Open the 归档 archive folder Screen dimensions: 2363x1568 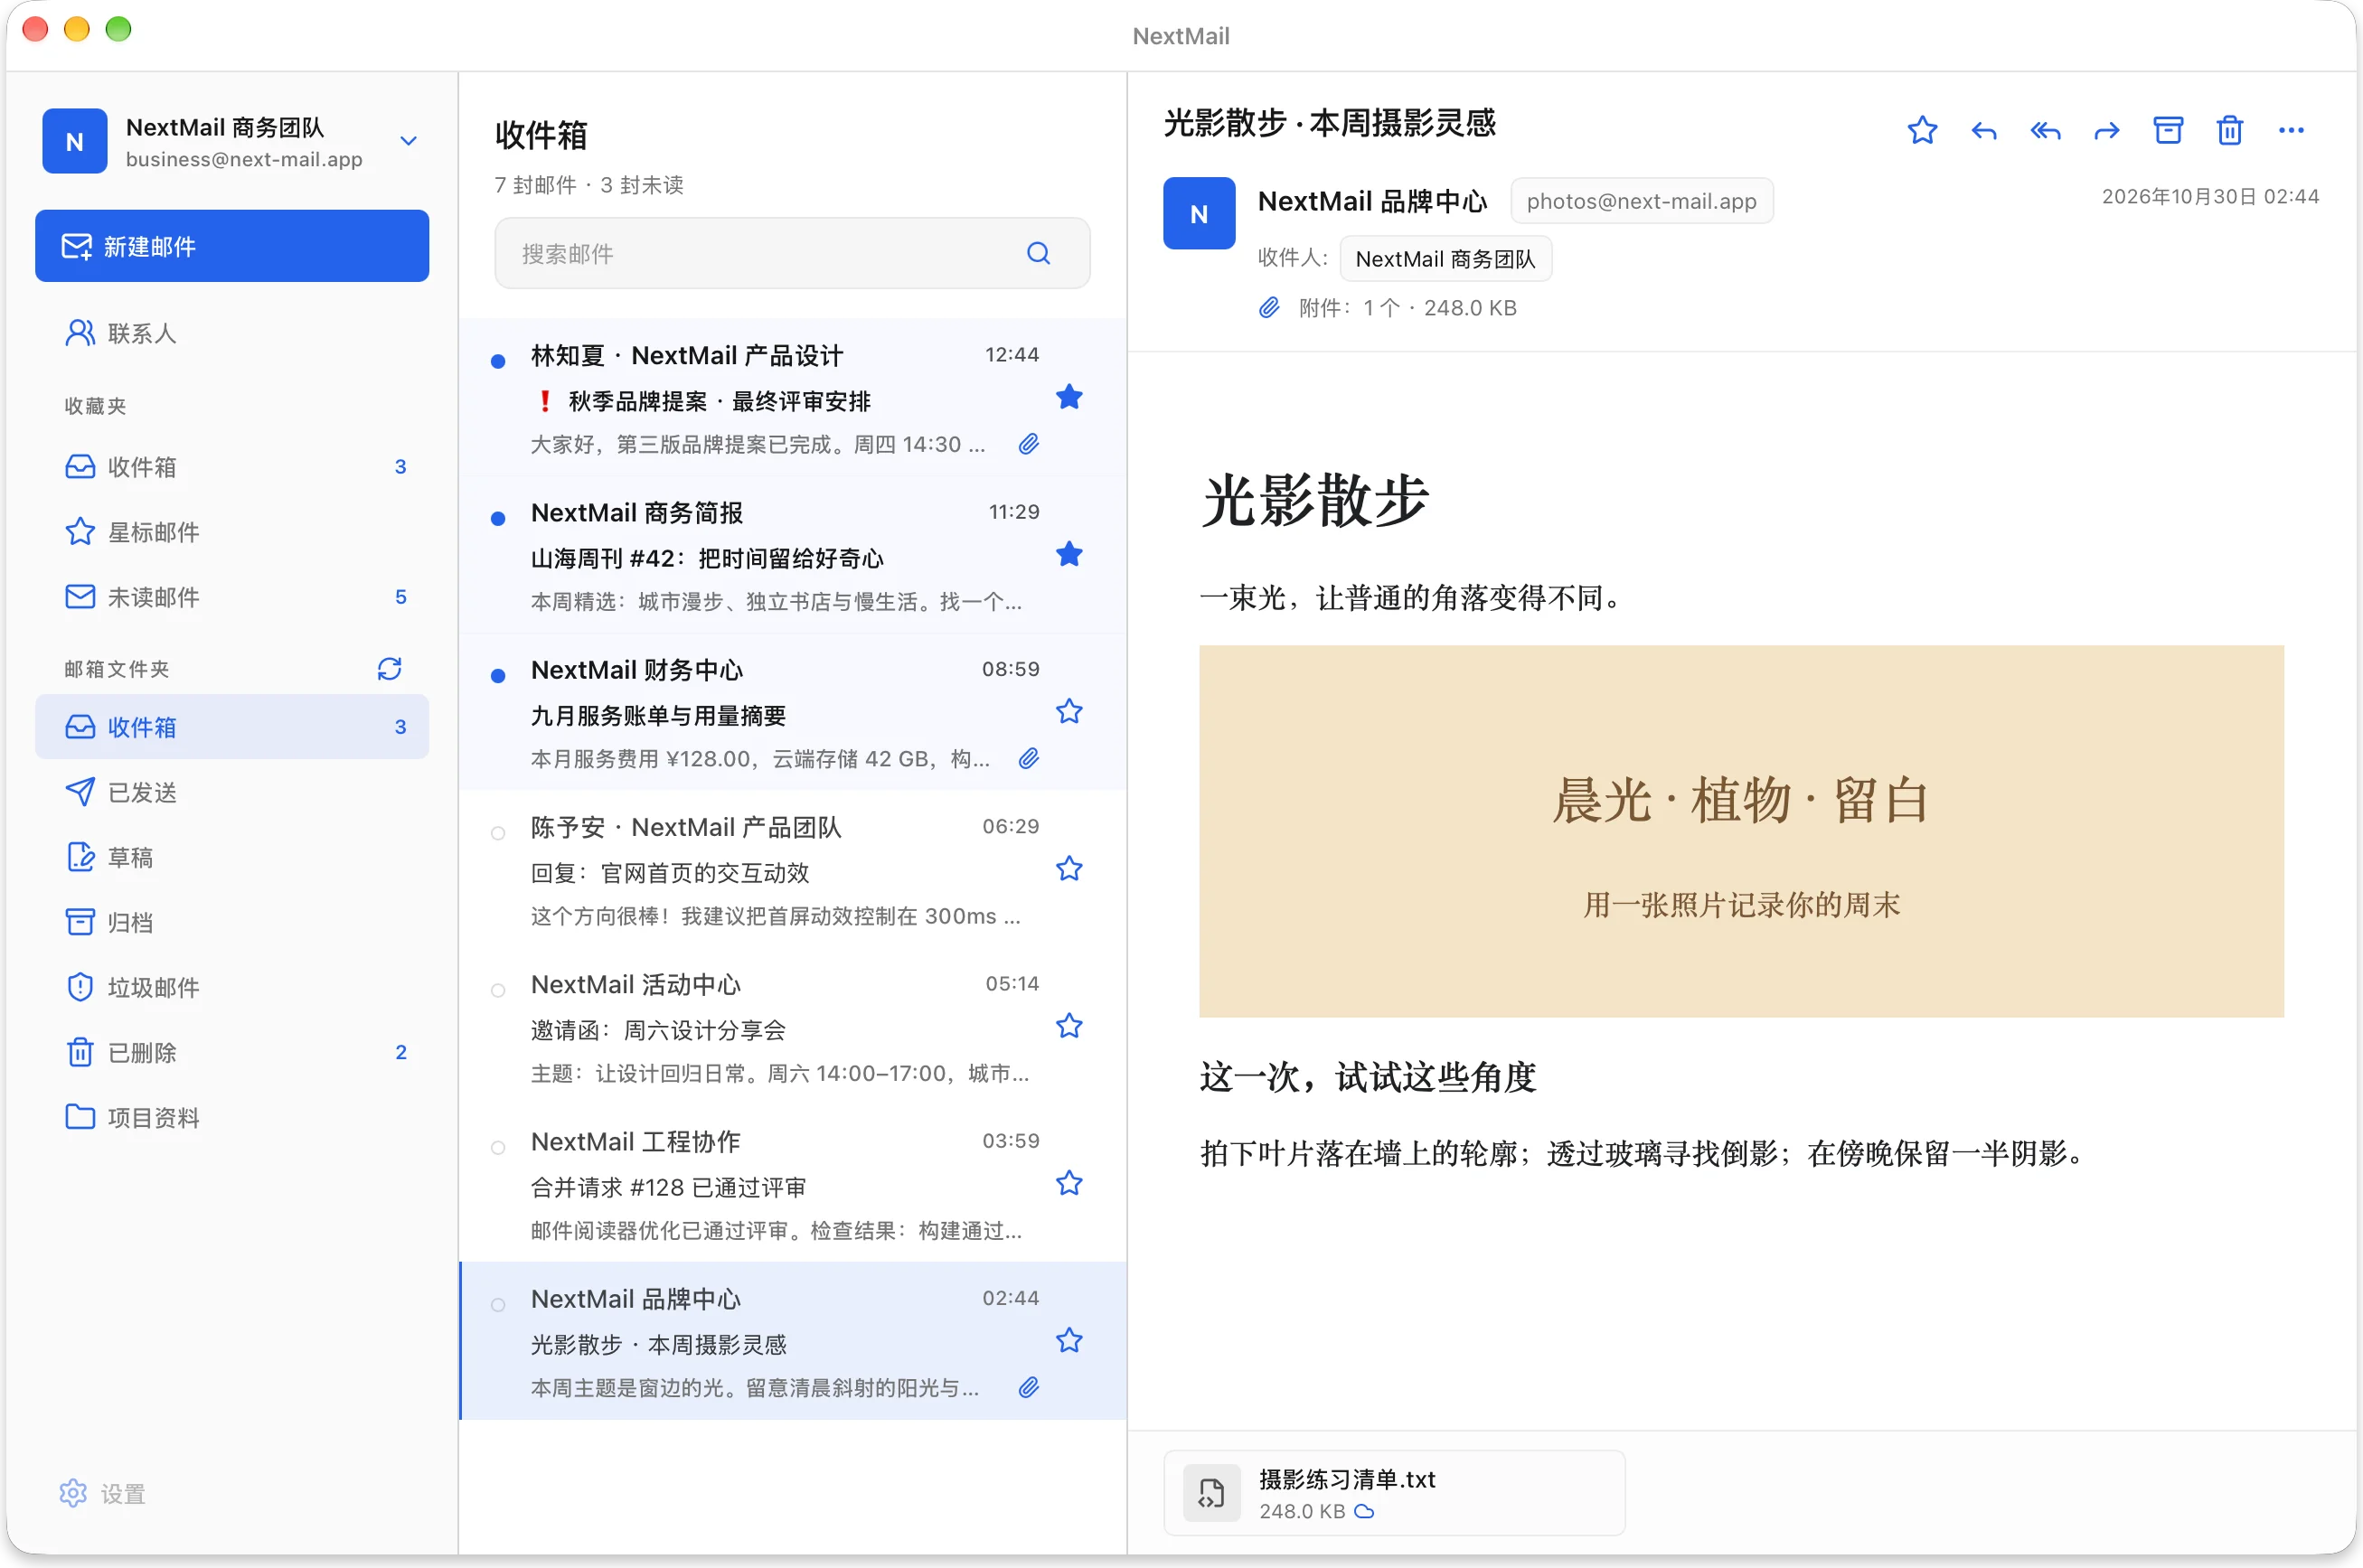coord(232,922)
